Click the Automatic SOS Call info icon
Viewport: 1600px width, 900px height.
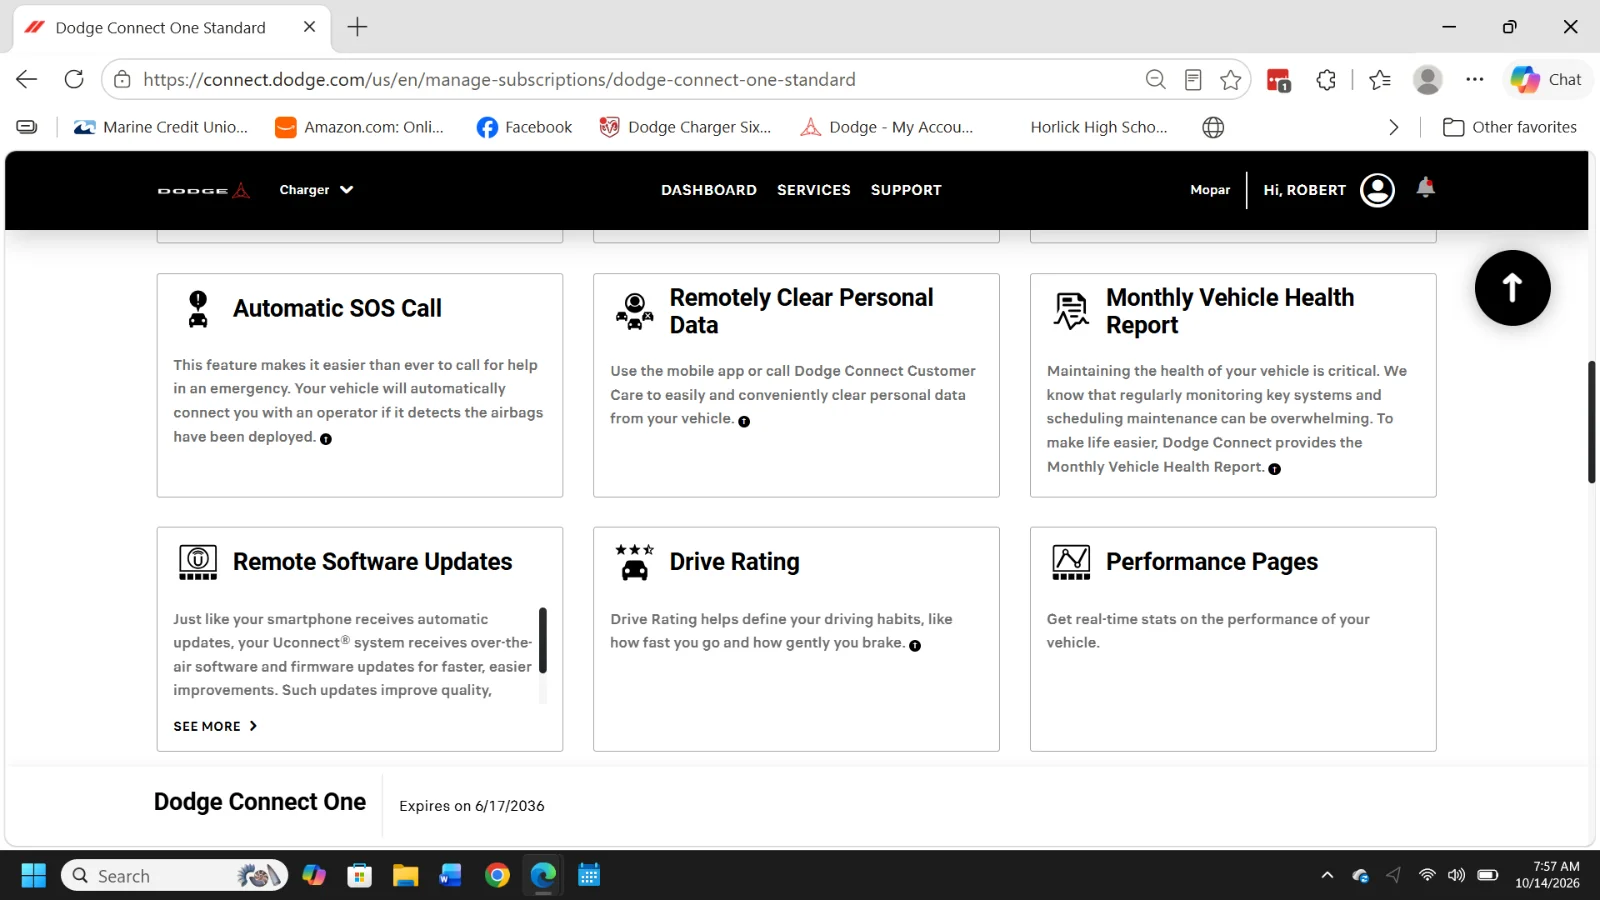[326, 439]
